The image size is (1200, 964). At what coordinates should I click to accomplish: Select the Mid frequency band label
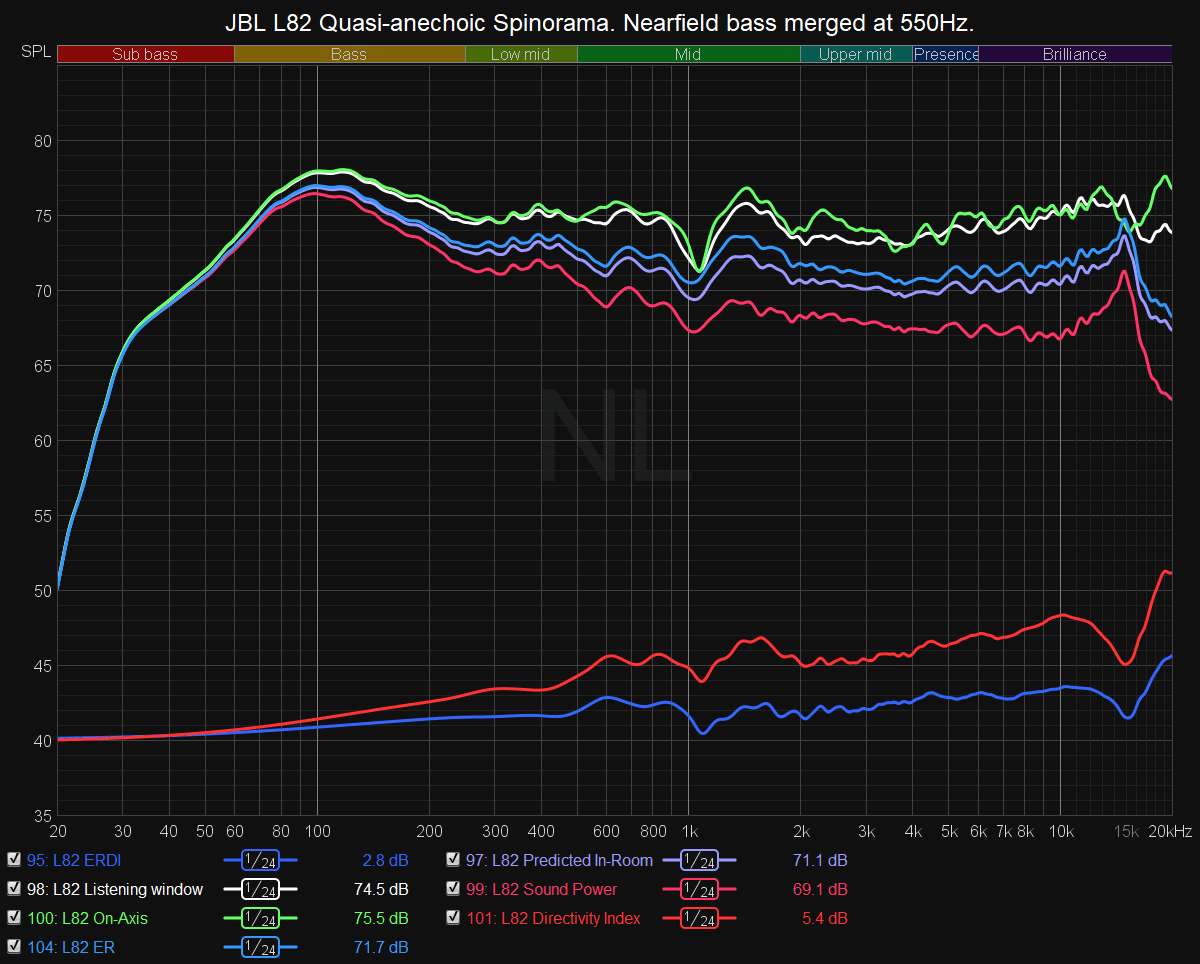(688, 54)
